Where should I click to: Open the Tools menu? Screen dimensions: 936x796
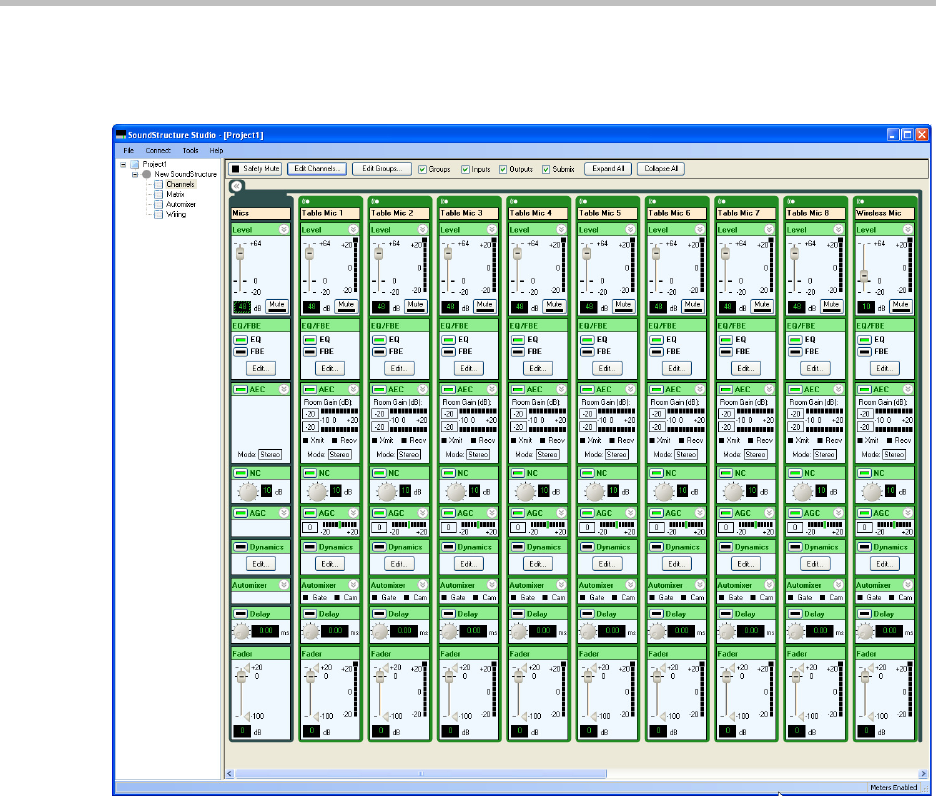pyautogui.click(x=190, y=150)
